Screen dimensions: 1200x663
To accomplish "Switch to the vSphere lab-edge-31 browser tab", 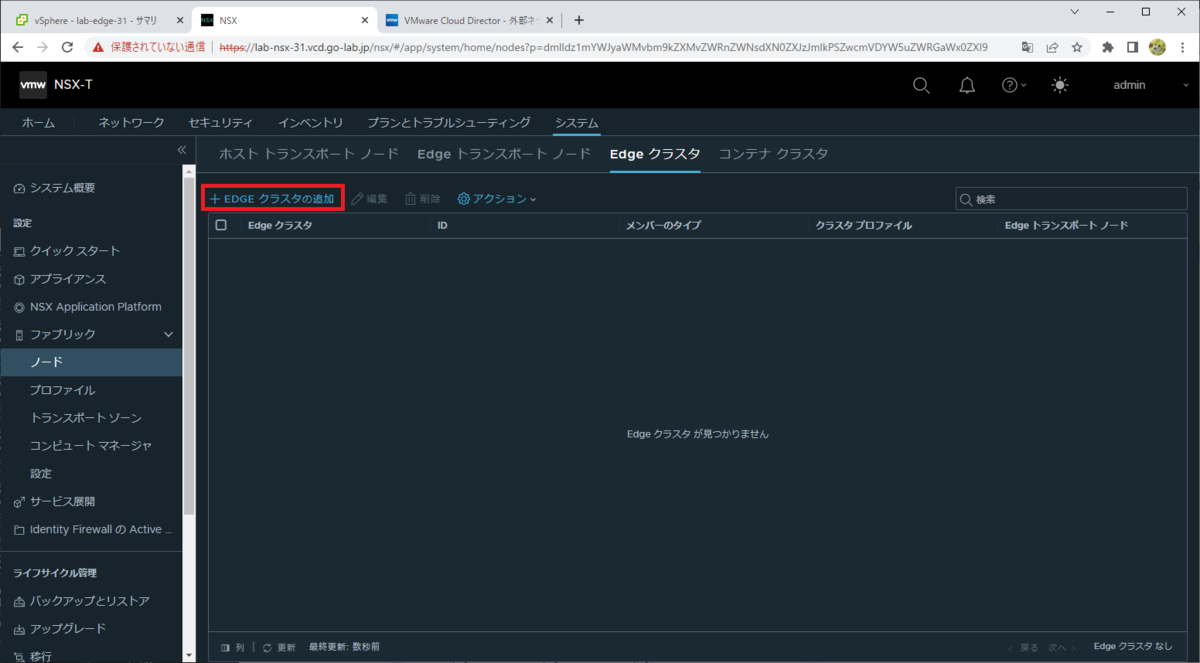I will [x=95, y=20].
